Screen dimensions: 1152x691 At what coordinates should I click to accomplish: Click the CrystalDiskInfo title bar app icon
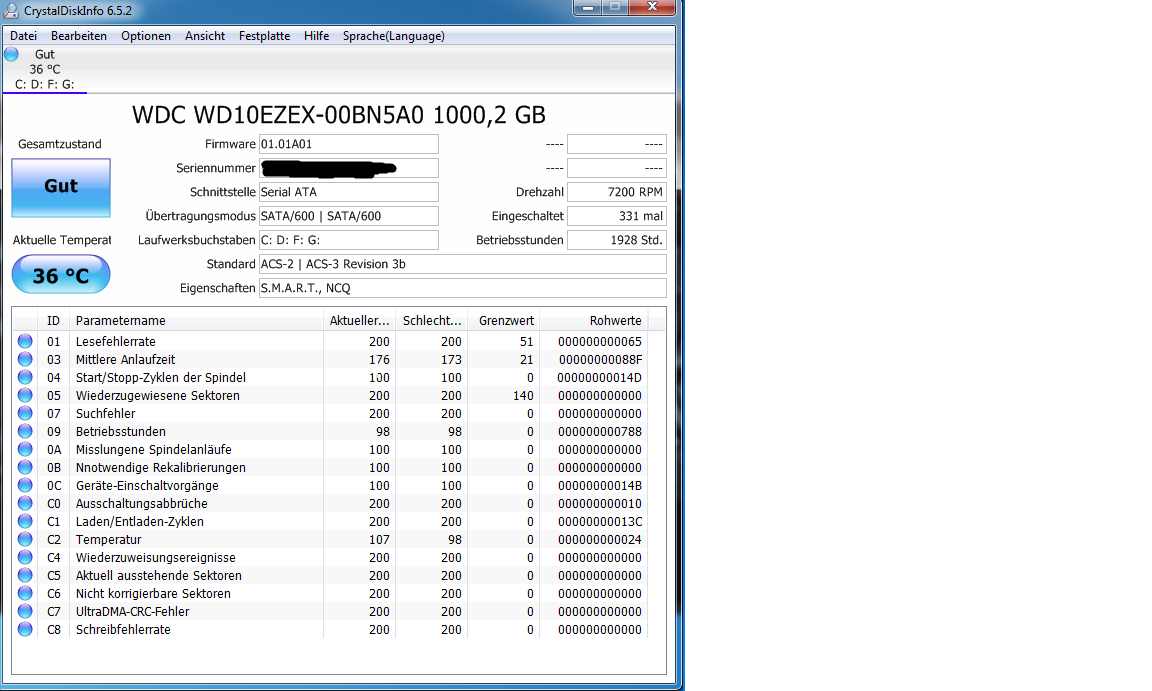11,10
